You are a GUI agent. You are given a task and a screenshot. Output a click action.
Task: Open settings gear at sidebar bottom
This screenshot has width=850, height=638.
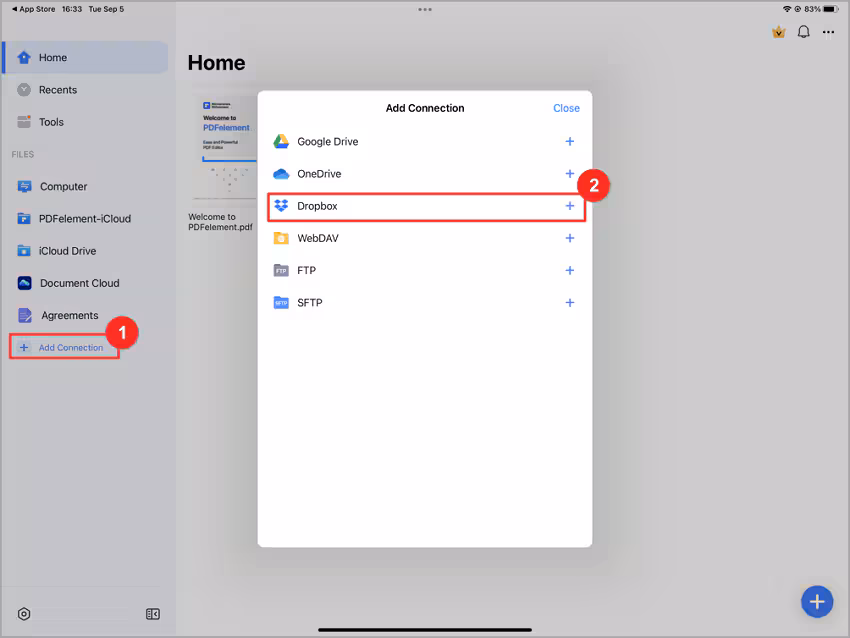click(24, 614)
